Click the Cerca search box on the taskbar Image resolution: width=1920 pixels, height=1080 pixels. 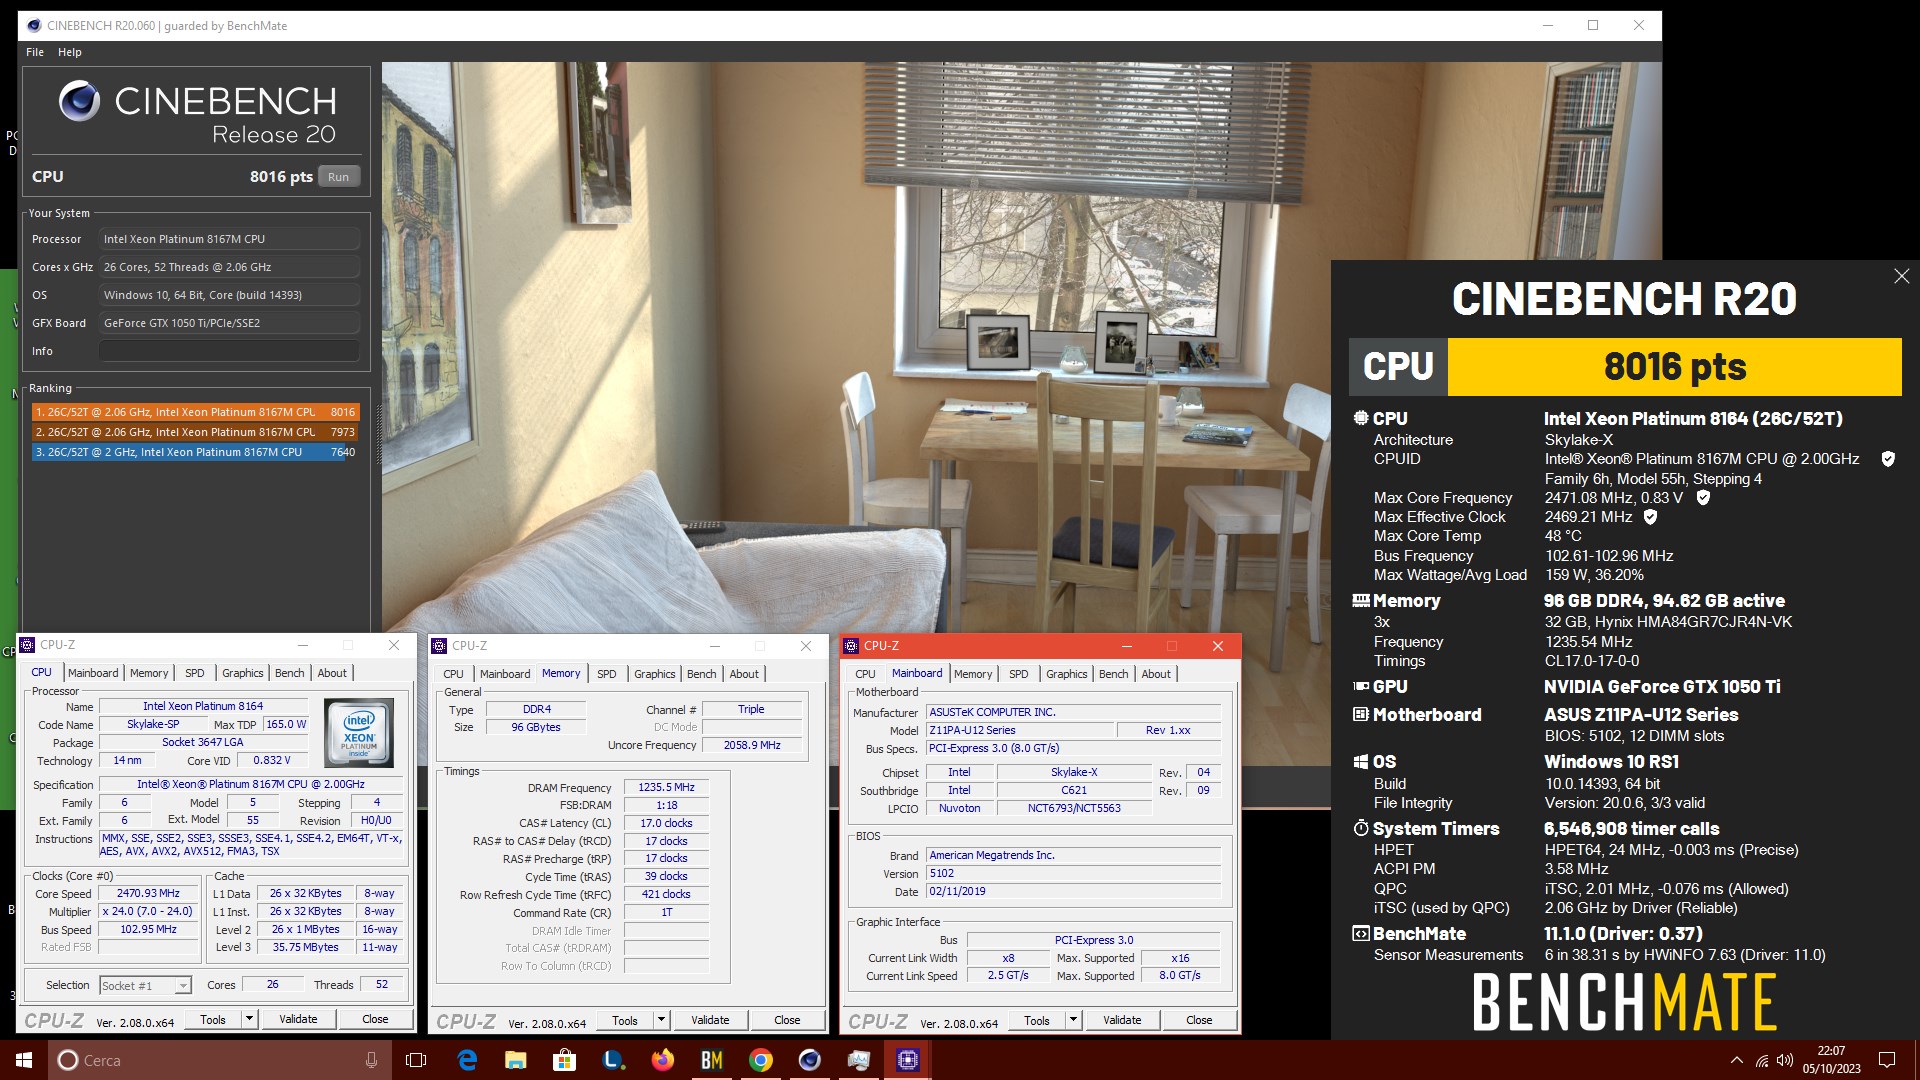[x=220, y=1060]
